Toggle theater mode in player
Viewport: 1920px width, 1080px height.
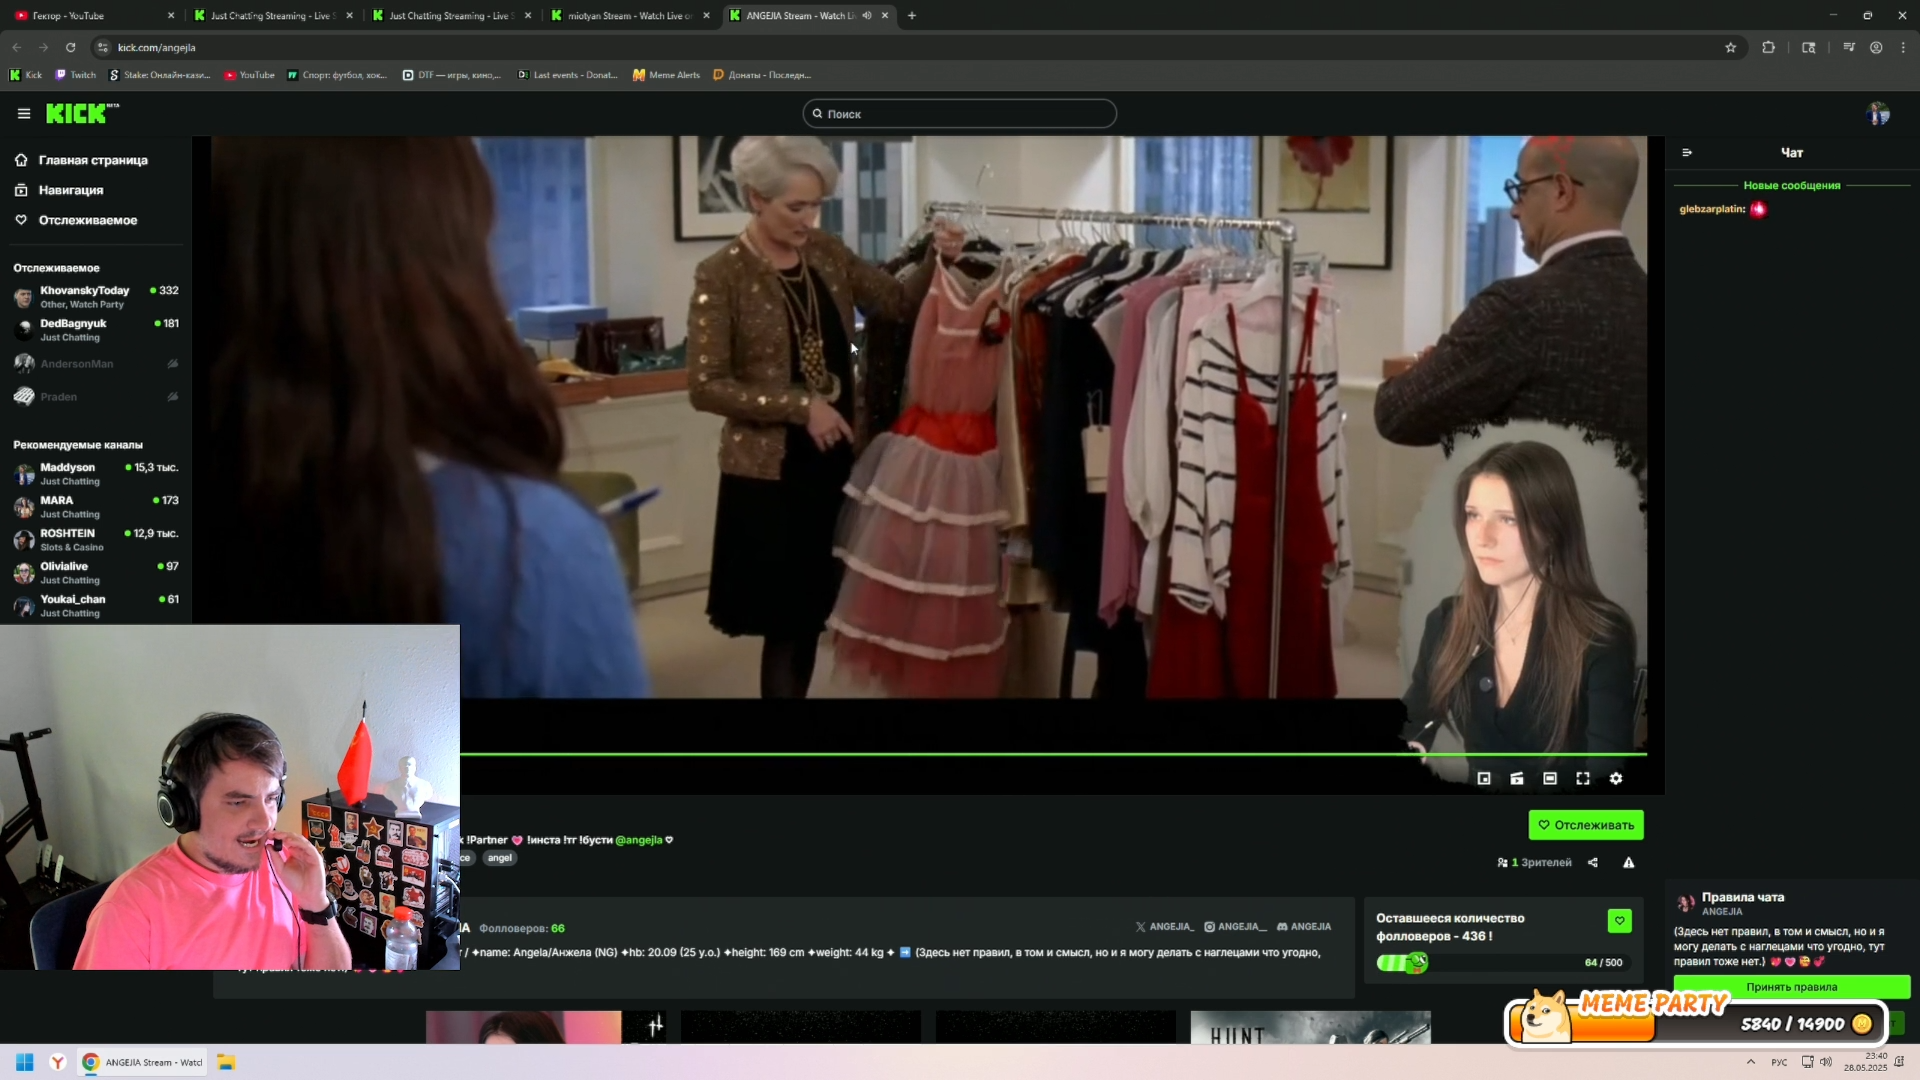click(1550, 778)
